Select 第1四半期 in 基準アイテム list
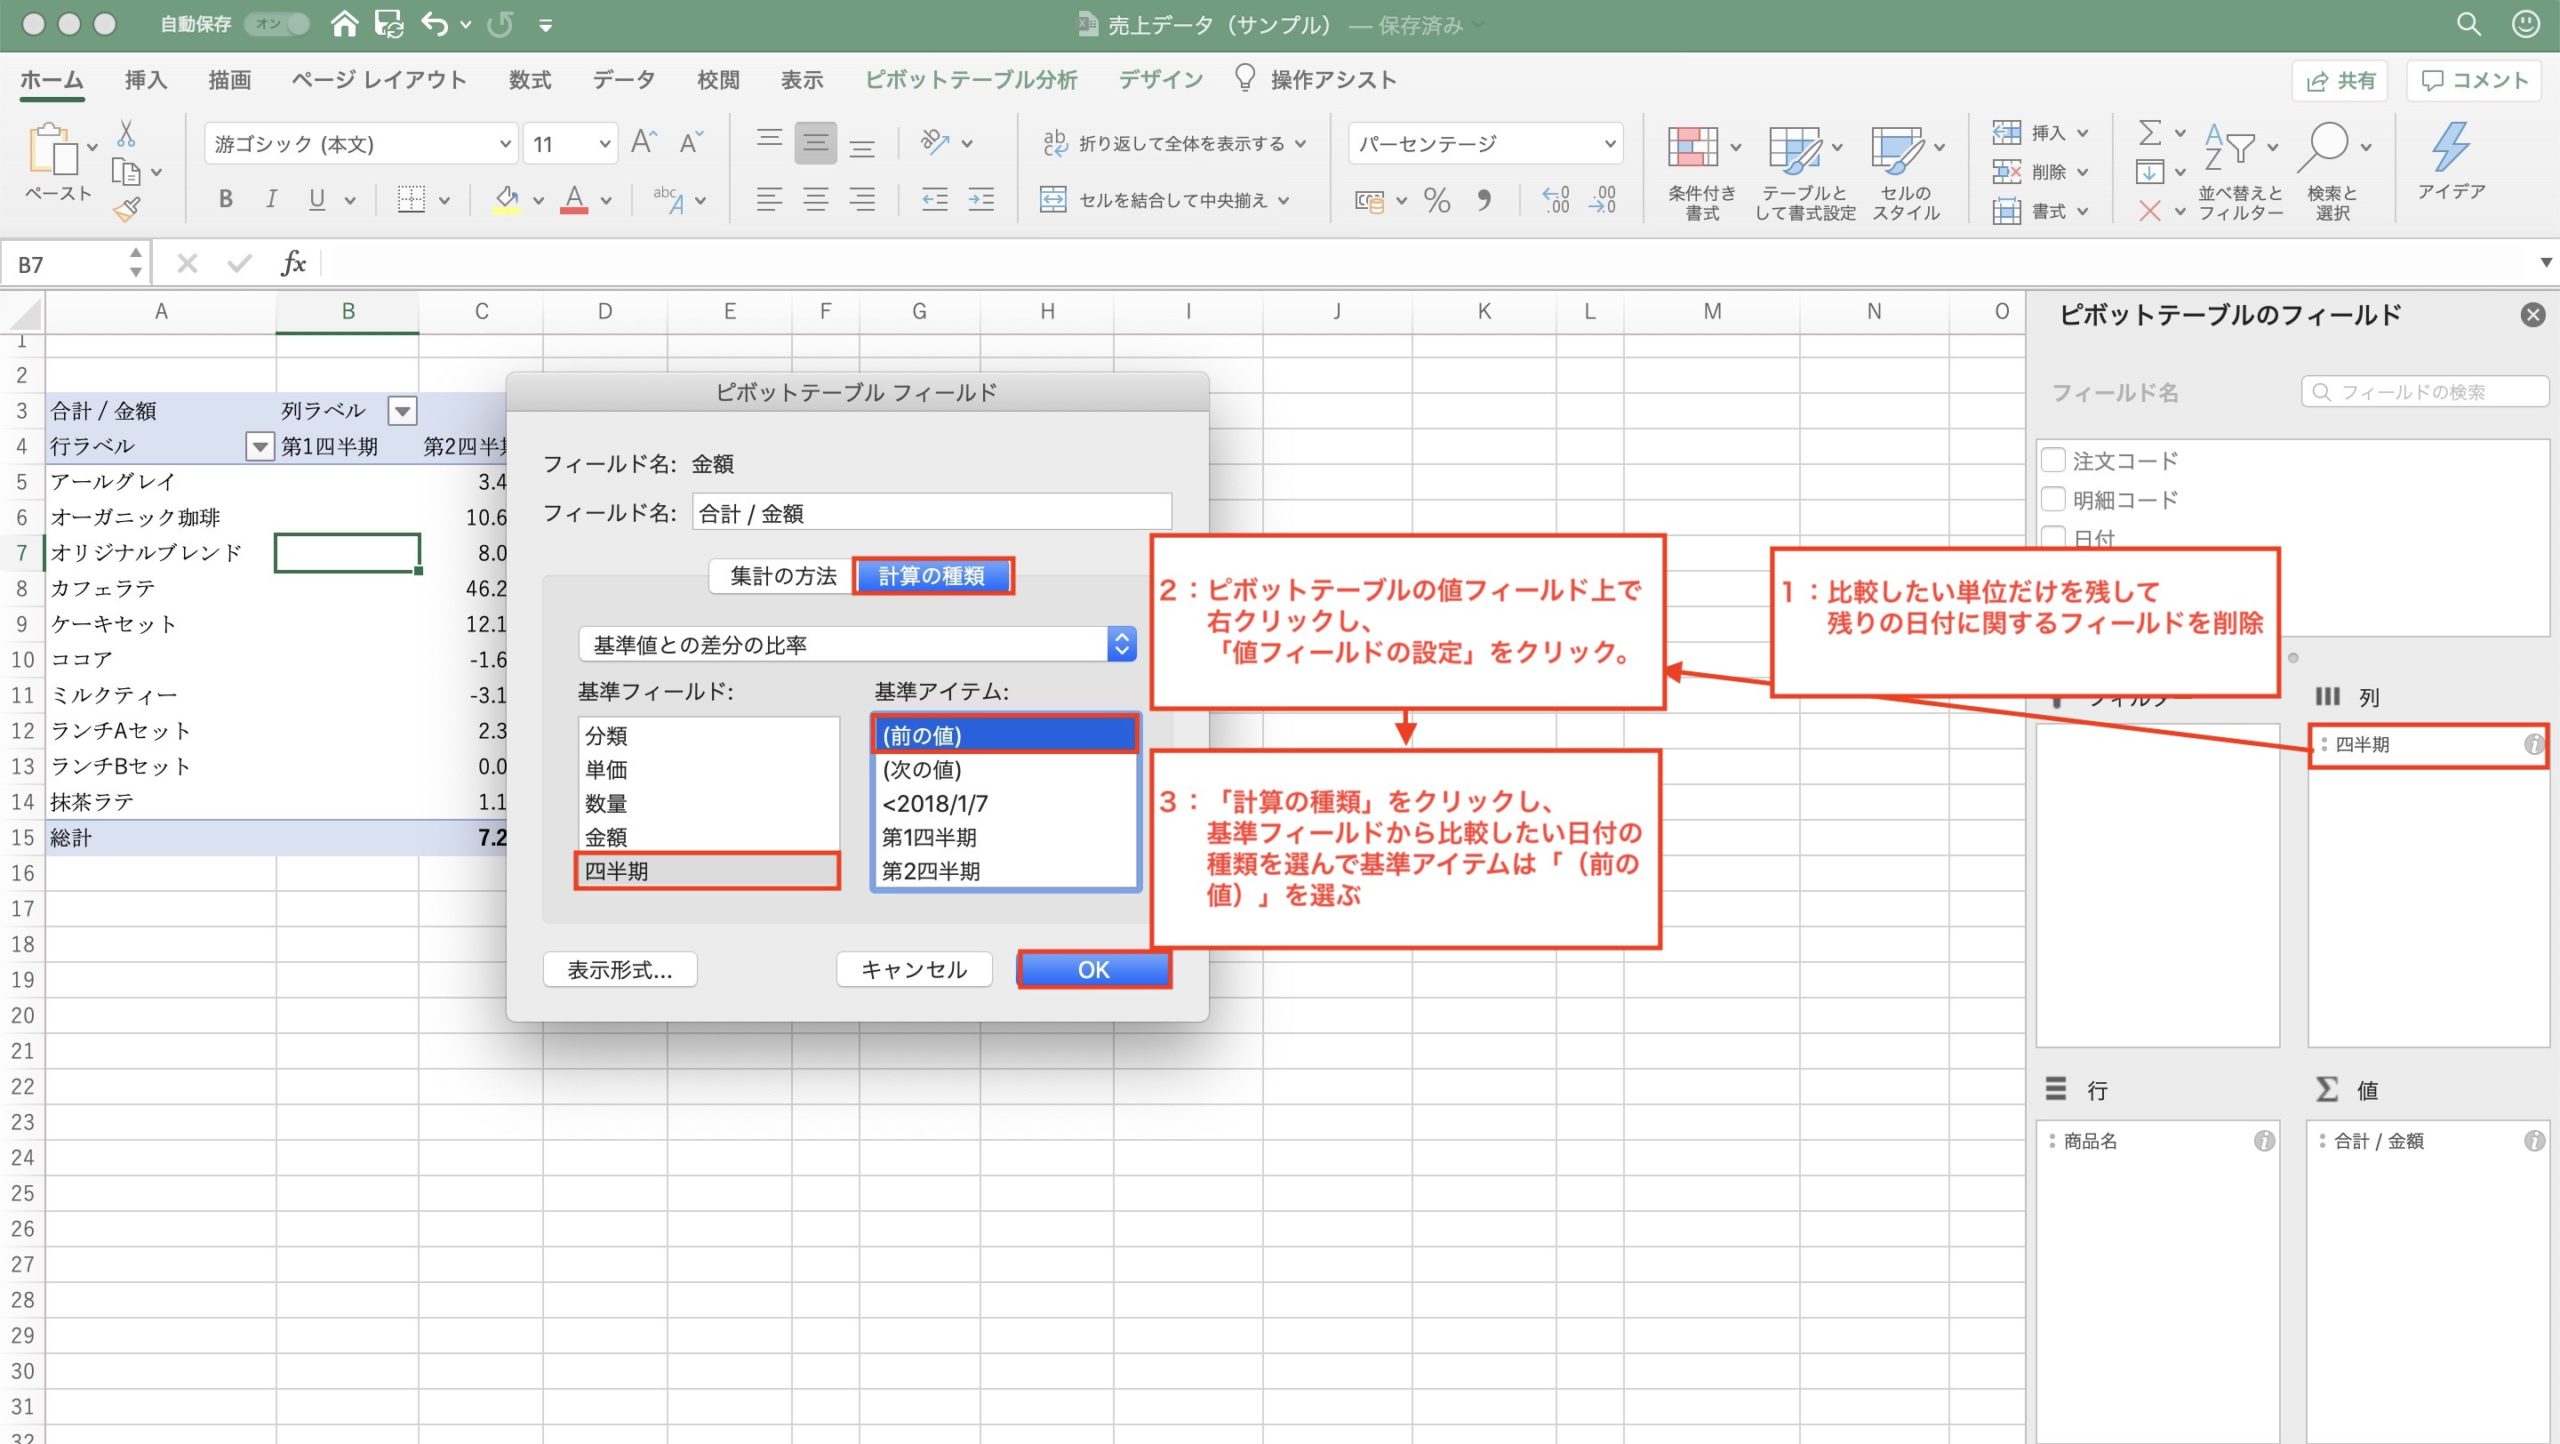 click(x=1005, y=837)
